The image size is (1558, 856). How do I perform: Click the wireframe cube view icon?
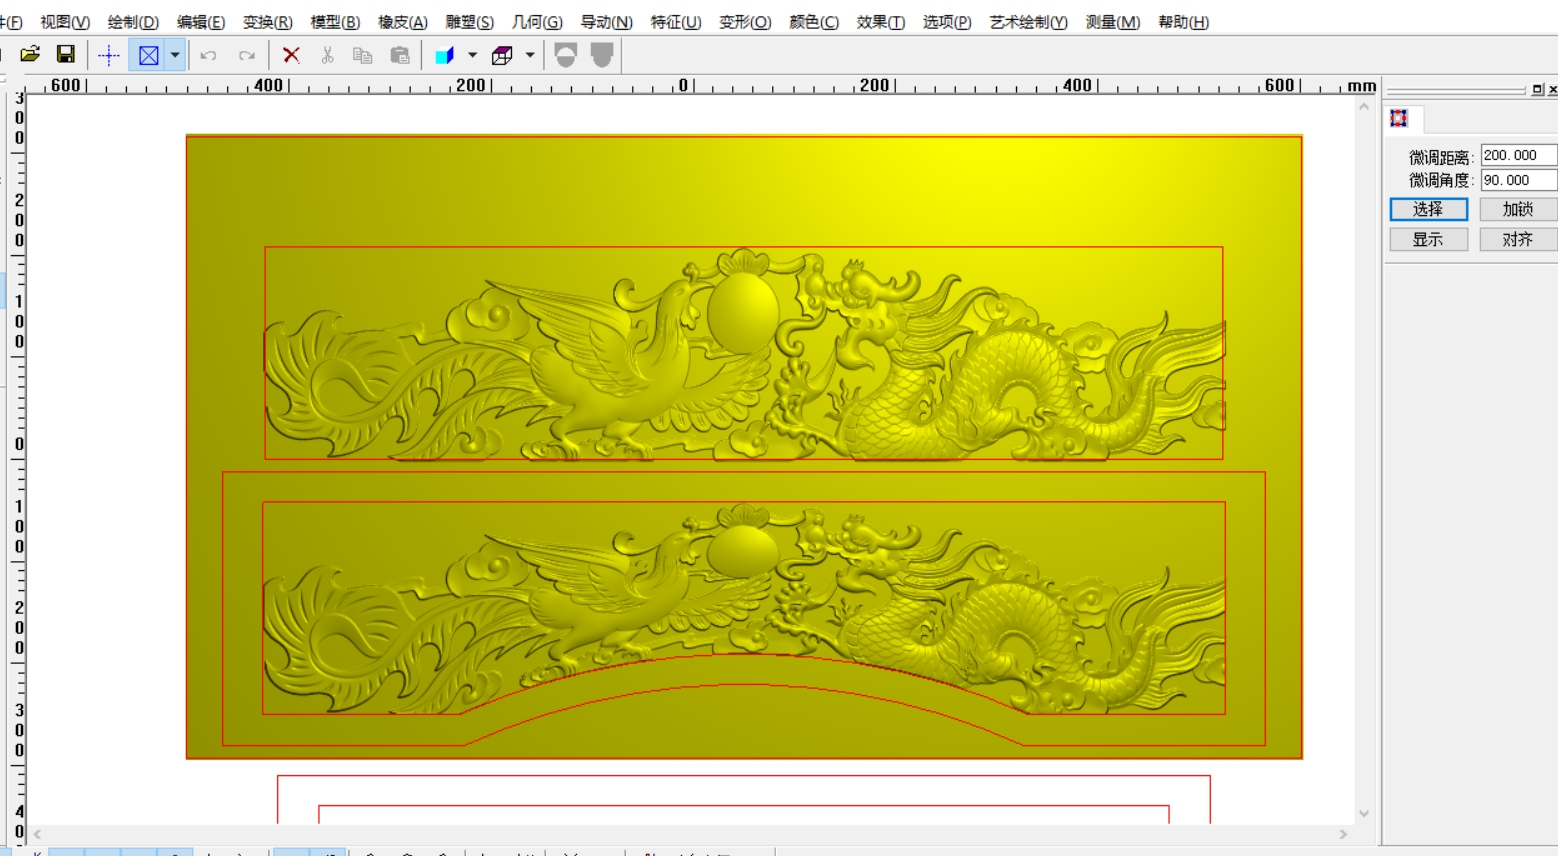(502, 55)
